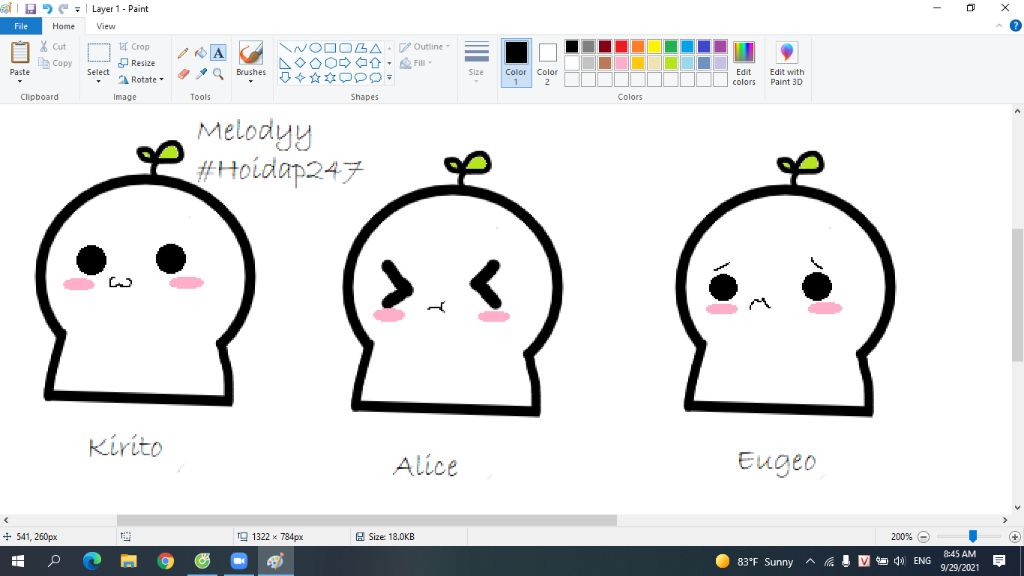This screenshot has height=576, width=1024.
Task: Open the shape Outline dropdown
Action: [x=424, y=46]
